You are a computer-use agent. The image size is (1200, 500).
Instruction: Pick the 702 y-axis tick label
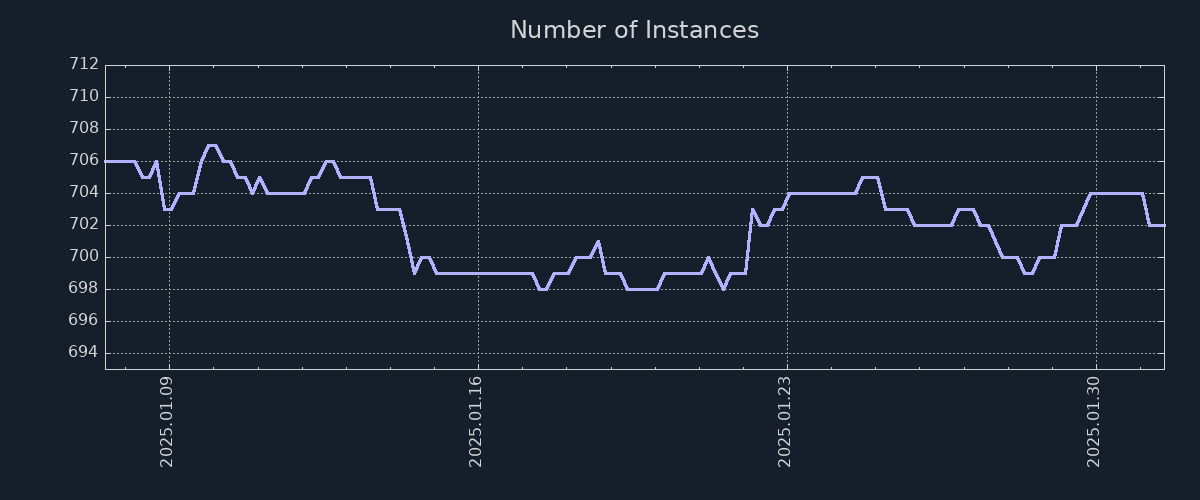click(84, 225)
